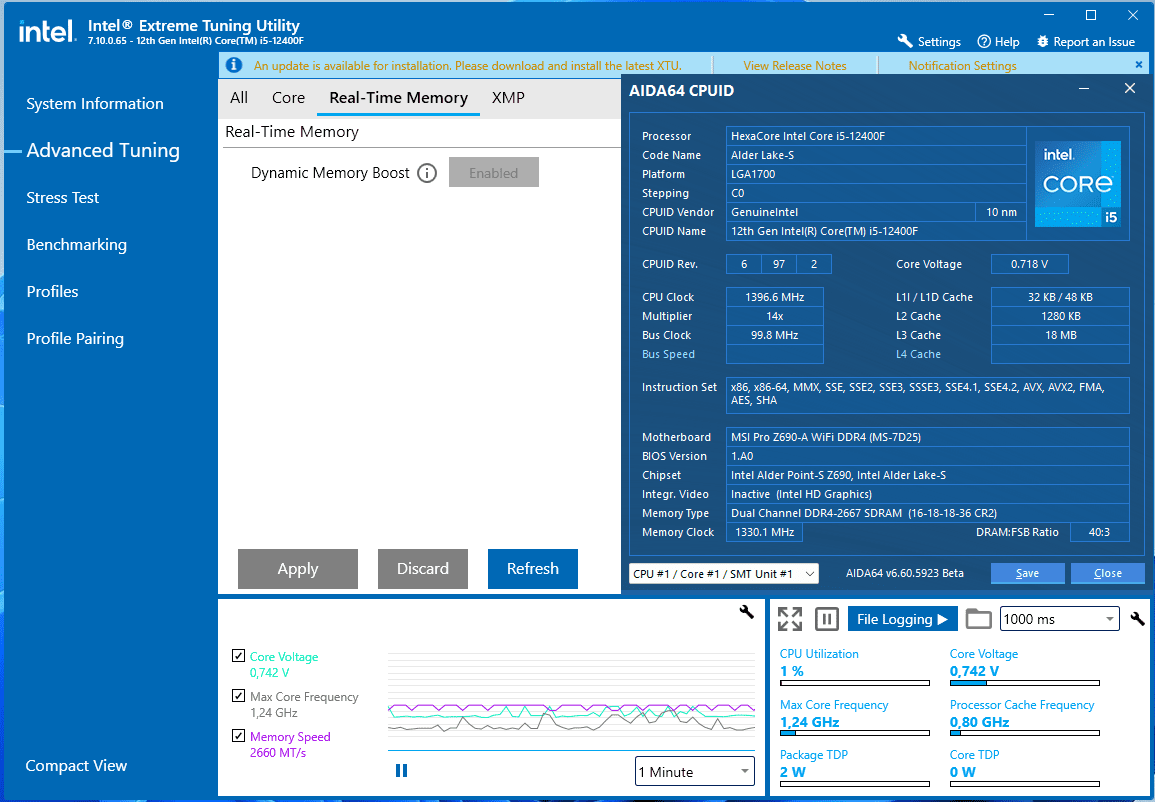Minimize the AIDA64 CPUID window
Viewport: 1155px width, 802px height.
tap(1084, 88)
